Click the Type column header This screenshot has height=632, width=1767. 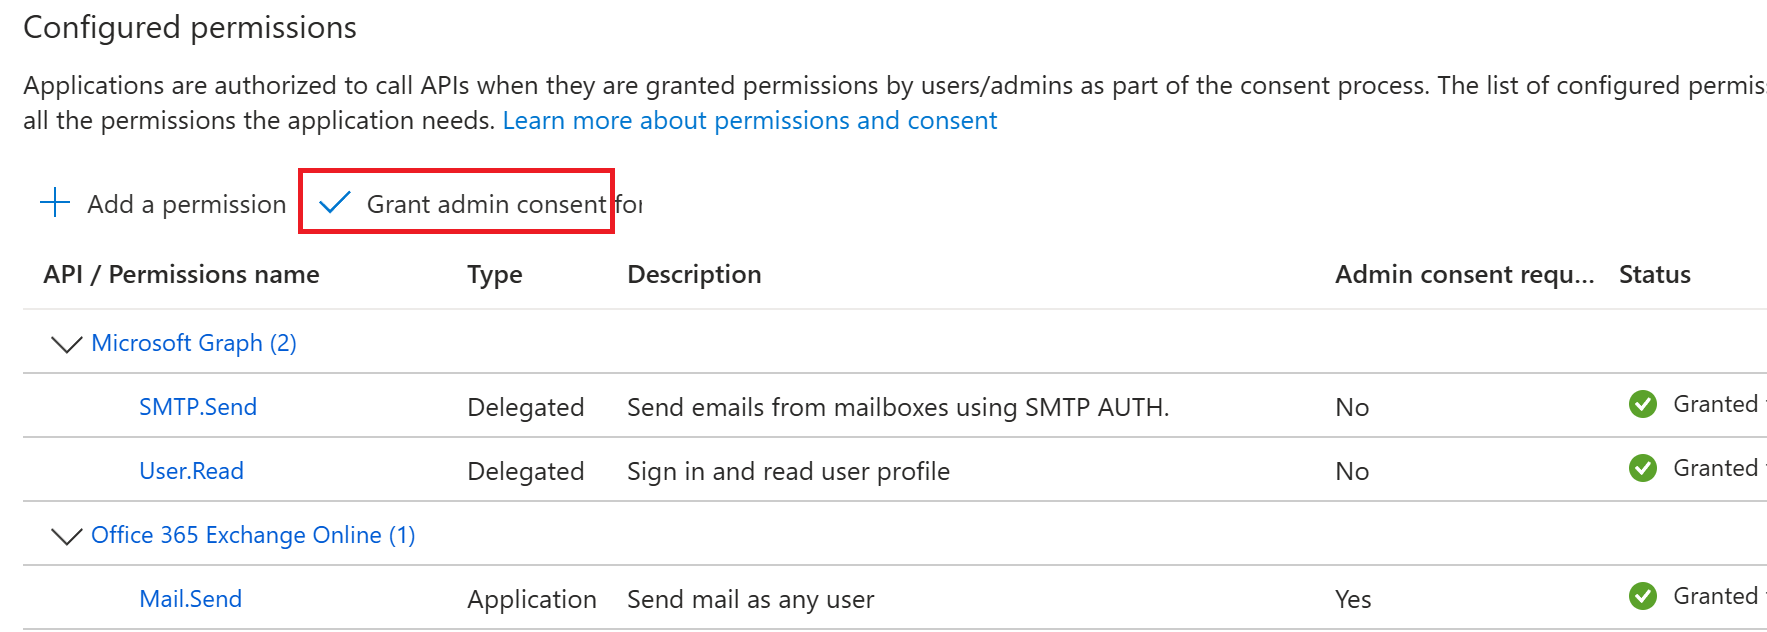tap(495, 275)
